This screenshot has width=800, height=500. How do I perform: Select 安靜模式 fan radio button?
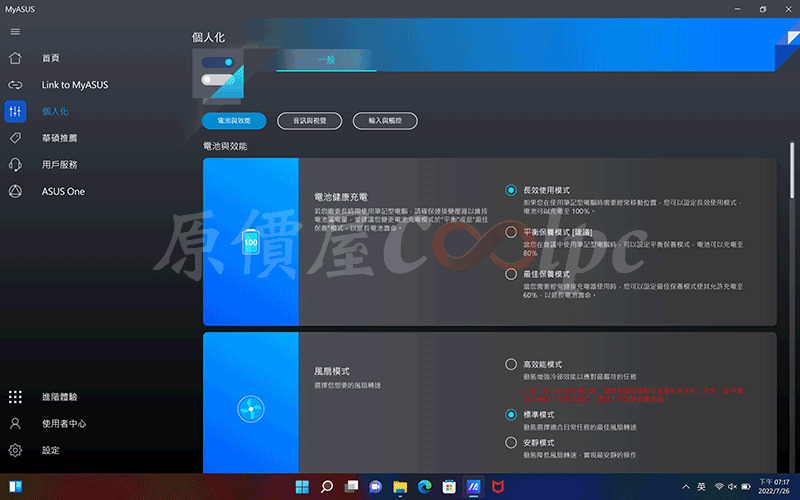pos(511,442)
